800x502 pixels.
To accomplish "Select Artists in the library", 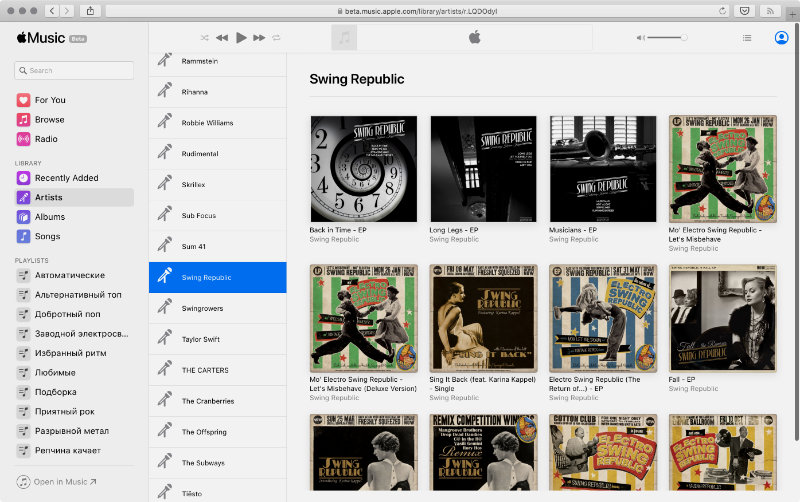I will [74, 197].
